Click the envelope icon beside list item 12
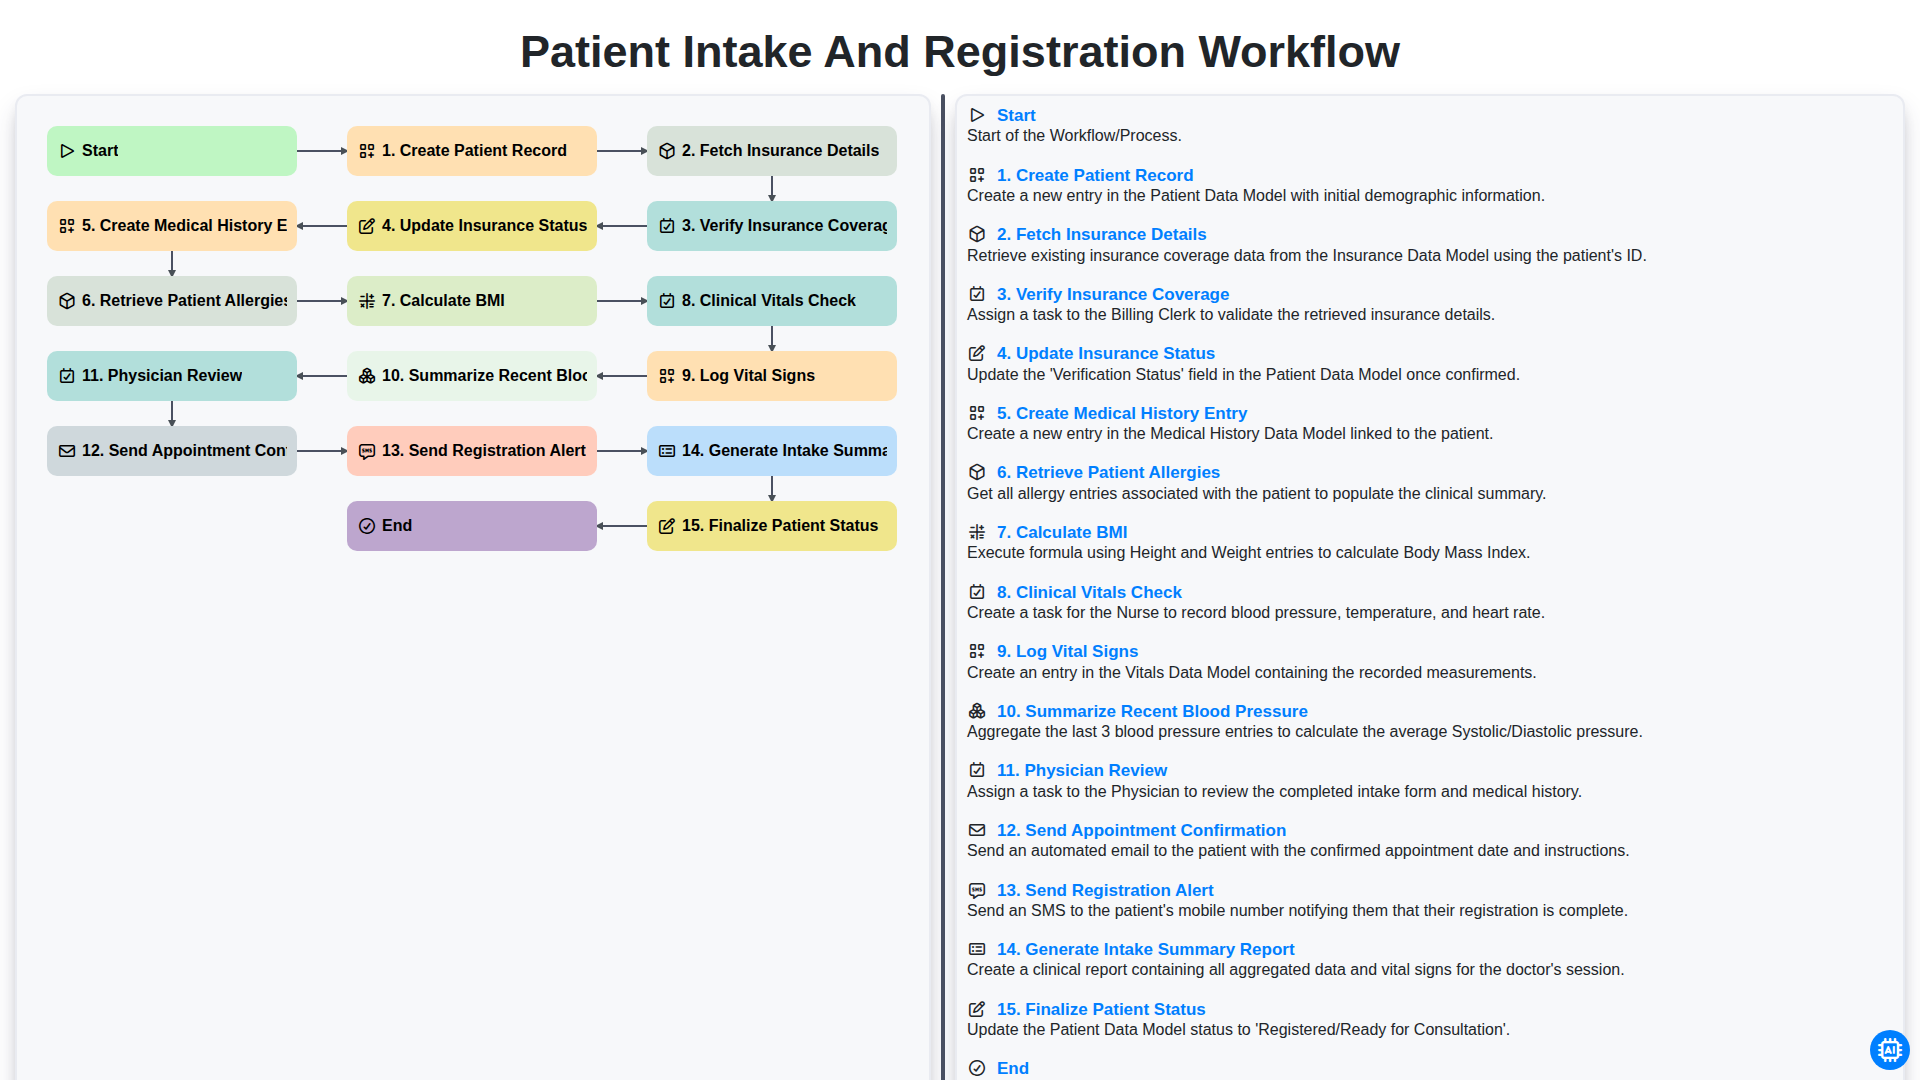The height and width of the screenshot is (1080, 1920). coord(977,830)
